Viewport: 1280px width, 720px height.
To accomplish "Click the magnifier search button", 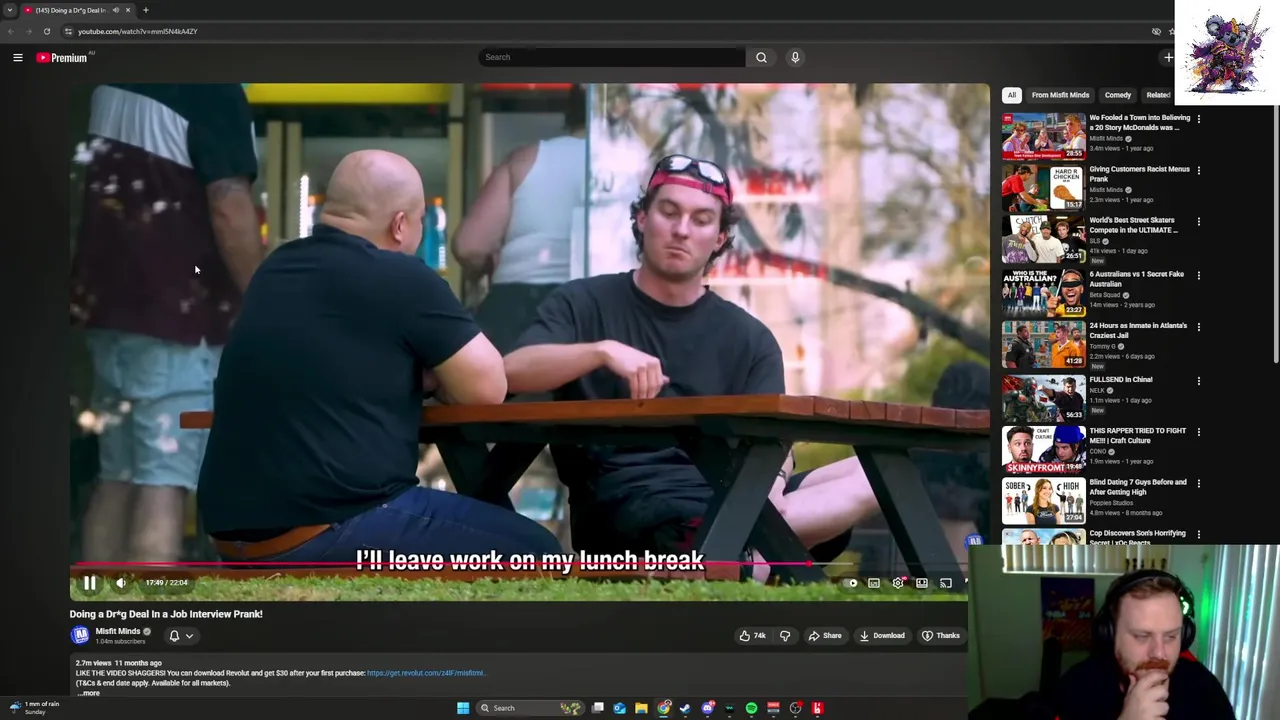I will tap(761, 57).
